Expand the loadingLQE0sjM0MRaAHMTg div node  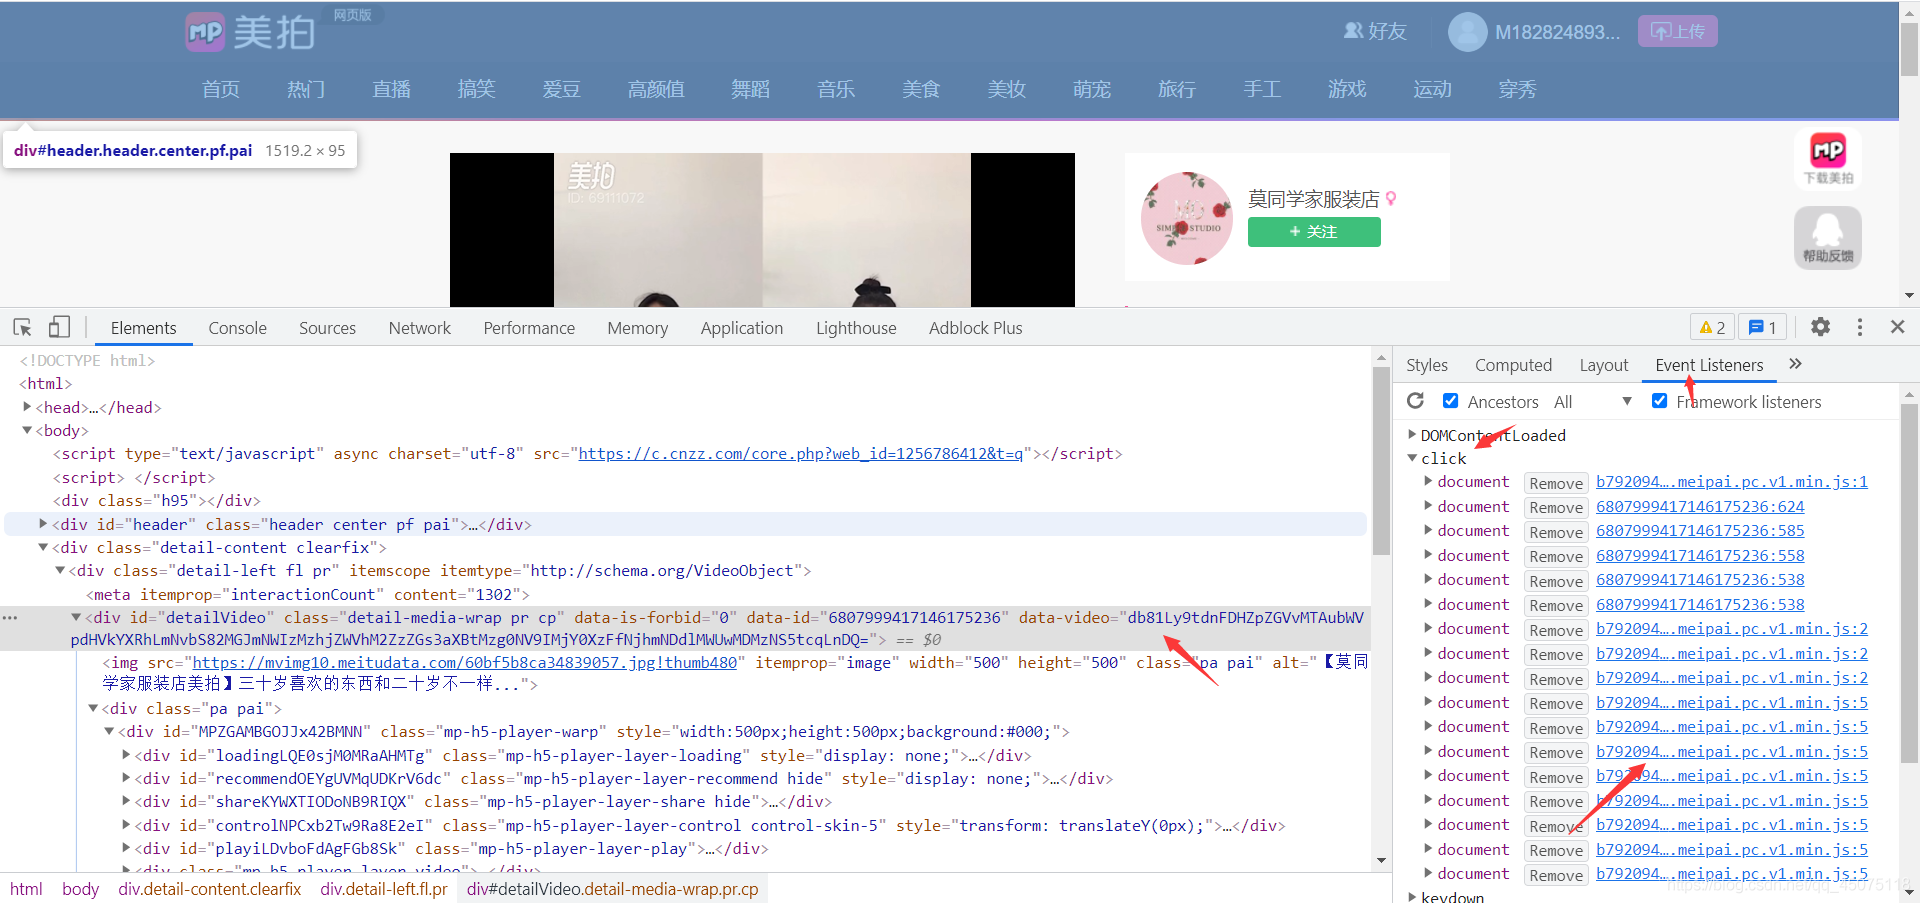tap(126, 755)
